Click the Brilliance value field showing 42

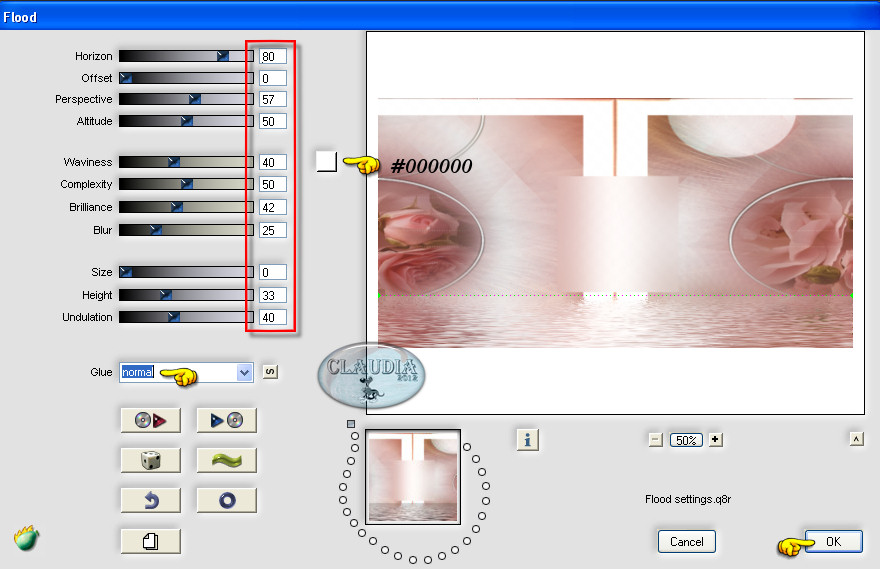pos(273,207)
